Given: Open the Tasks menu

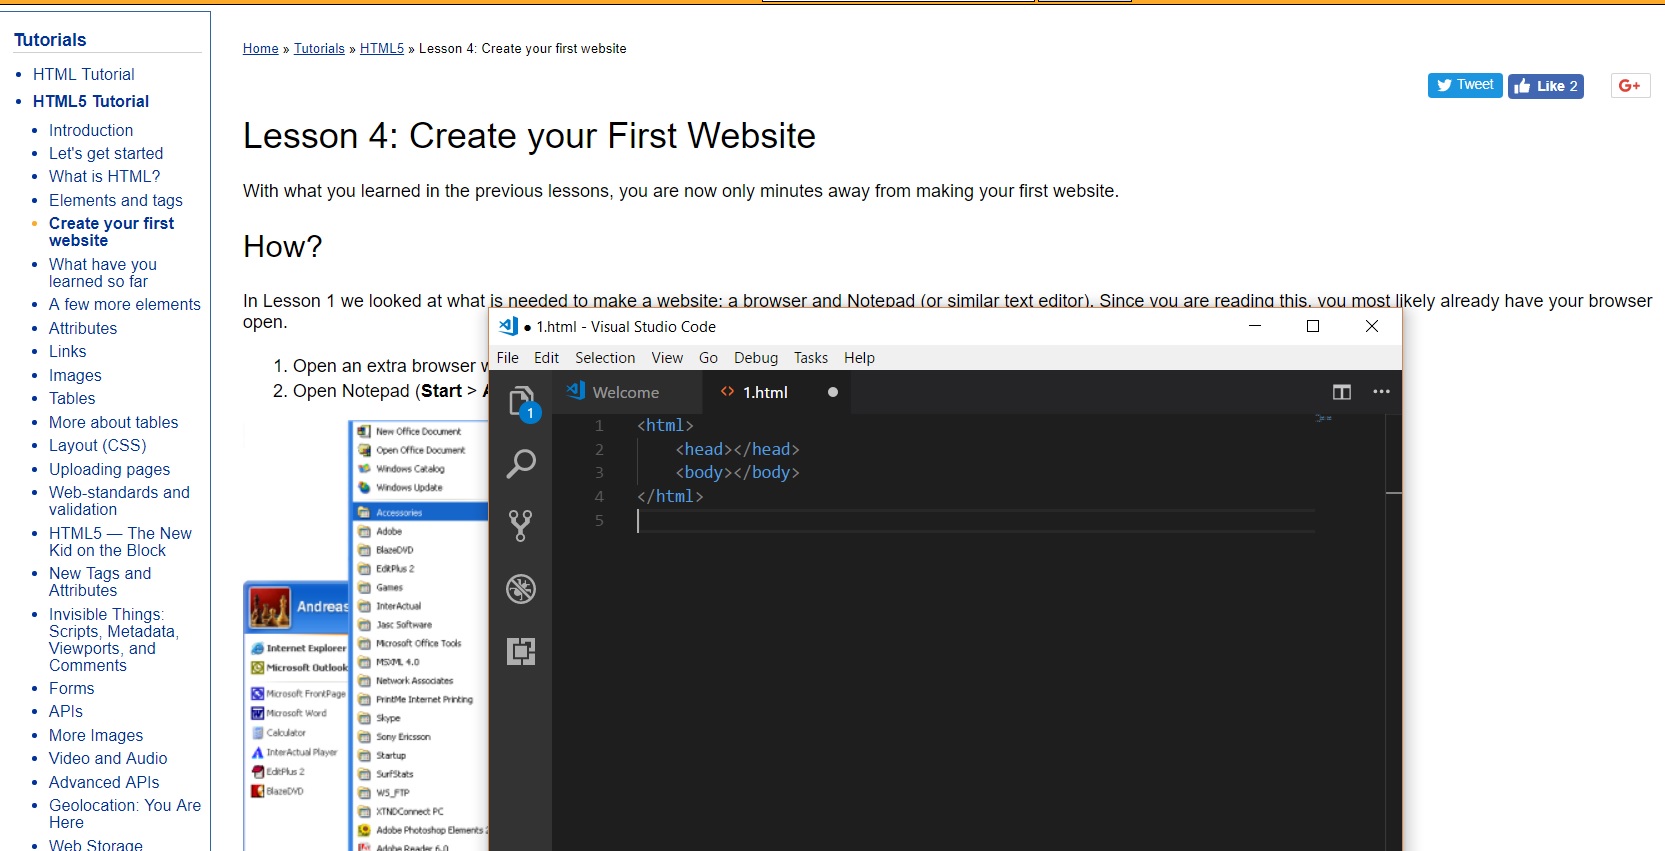Looking at the screenshot, I should coord(811,358).
